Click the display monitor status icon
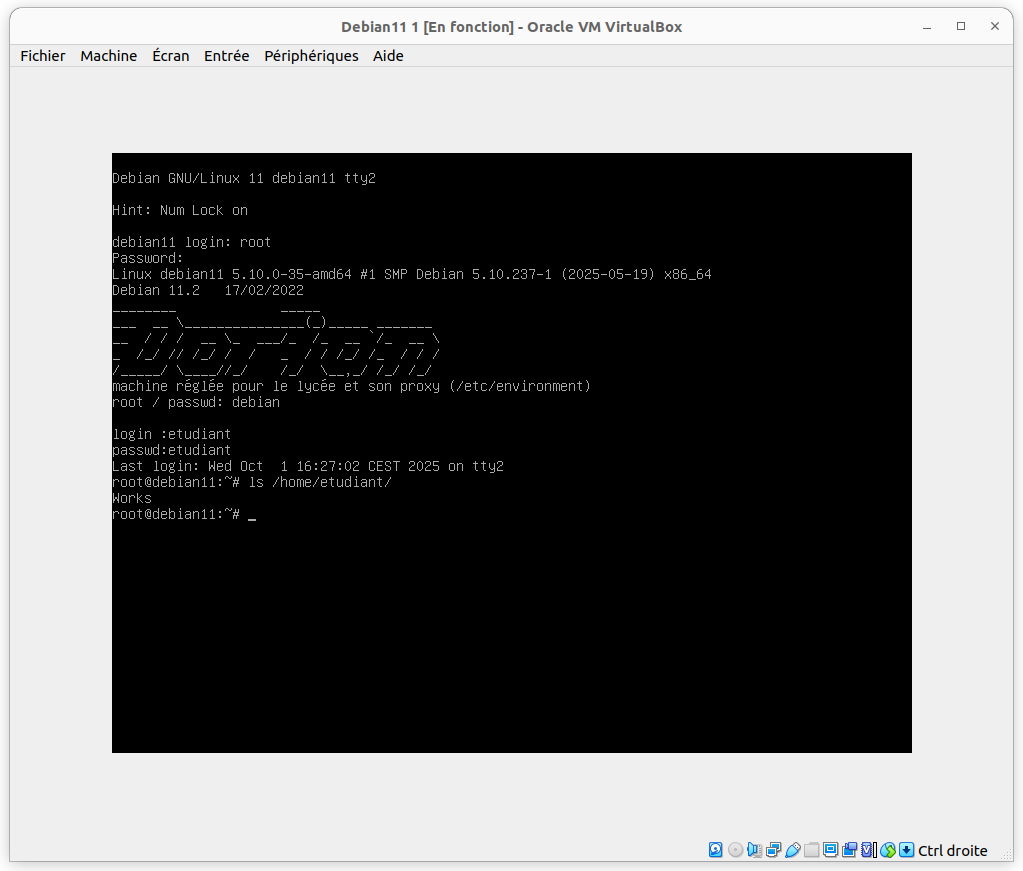Image resolution: width=1023 pixels, height=871 pixels. coord(830,850)
